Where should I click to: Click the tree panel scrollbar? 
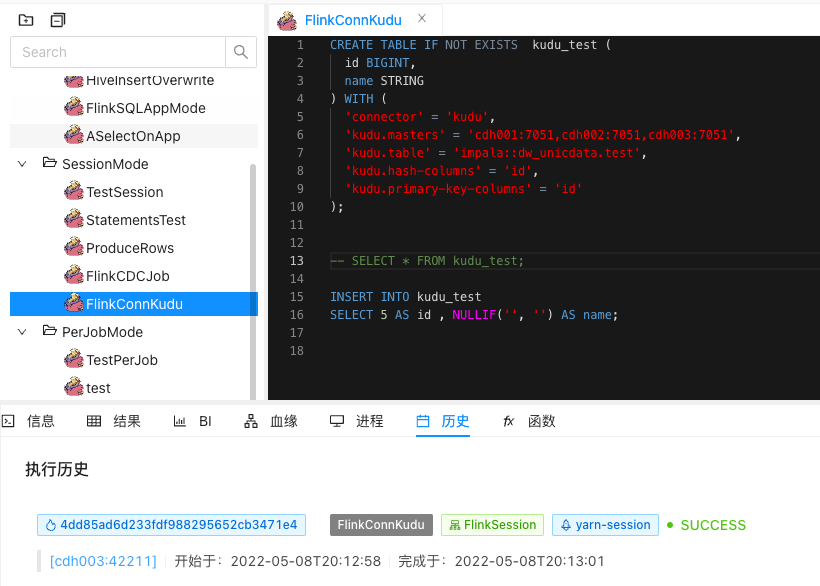pos(253,282)
